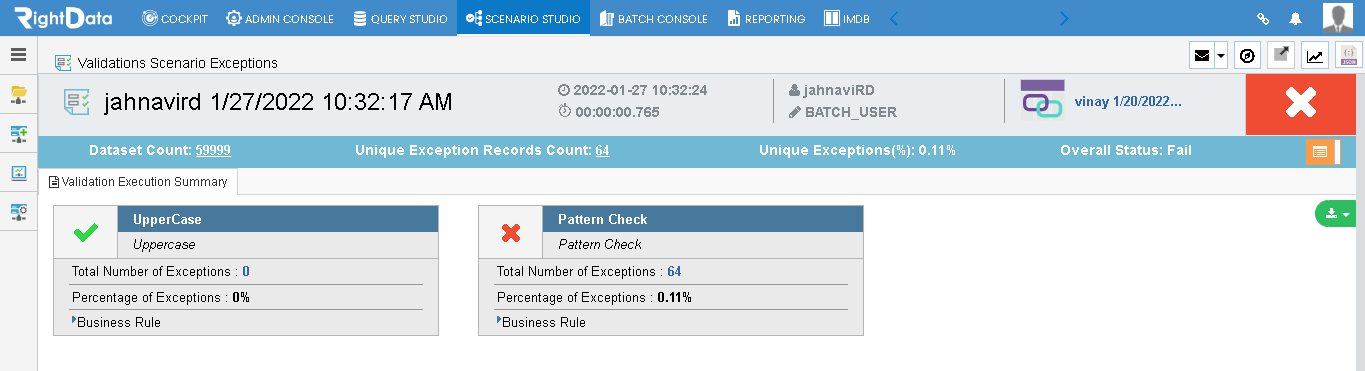The width and height of the screenshot is (1365, 371).
Task: Click the line chart trend icon
Action: (1315, 56)
